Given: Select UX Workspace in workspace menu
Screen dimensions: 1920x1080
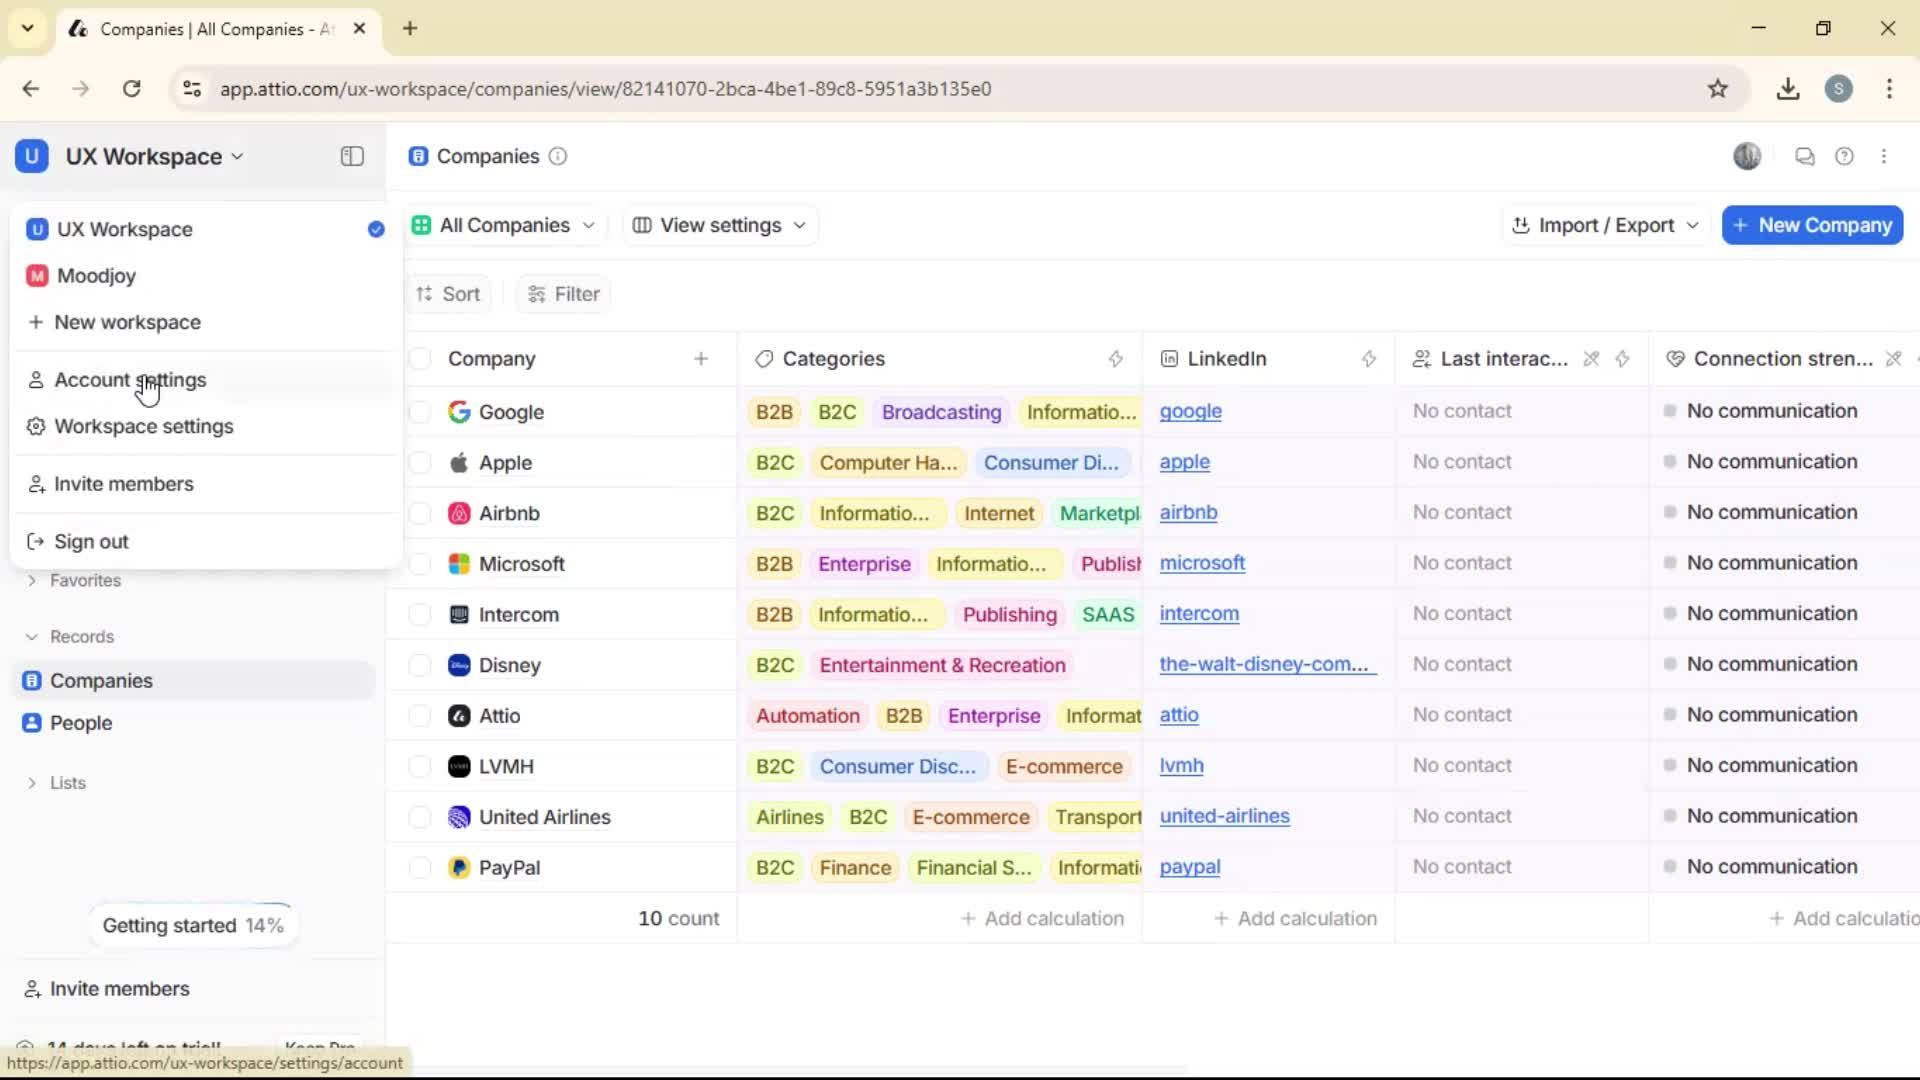Looking at the screenshot, I should pos(205,229).
